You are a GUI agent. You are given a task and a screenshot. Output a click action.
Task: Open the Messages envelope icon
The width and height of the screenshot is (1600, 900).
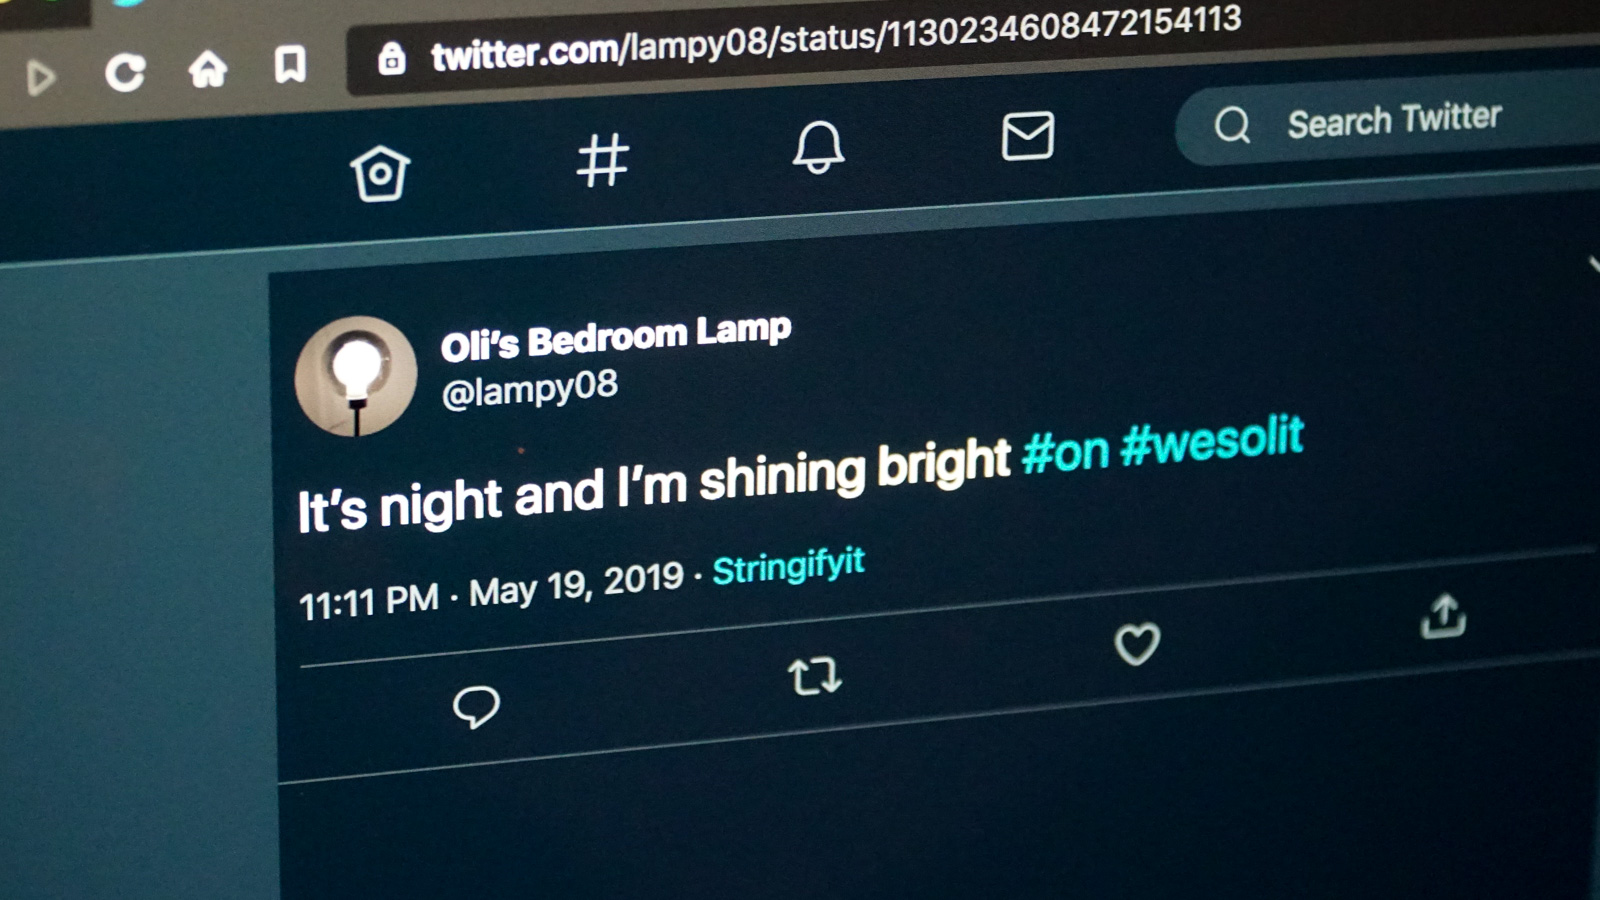pos(1028,136)
